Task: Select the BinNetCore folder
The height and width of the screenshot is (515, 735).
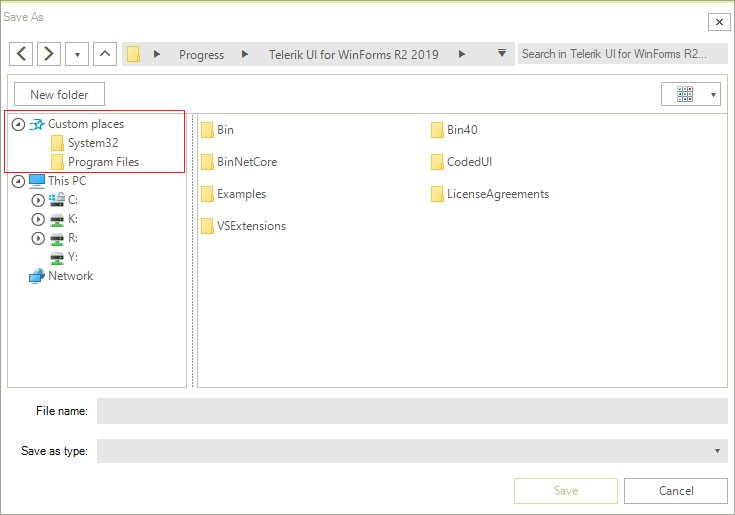Action: coord(239,162)
